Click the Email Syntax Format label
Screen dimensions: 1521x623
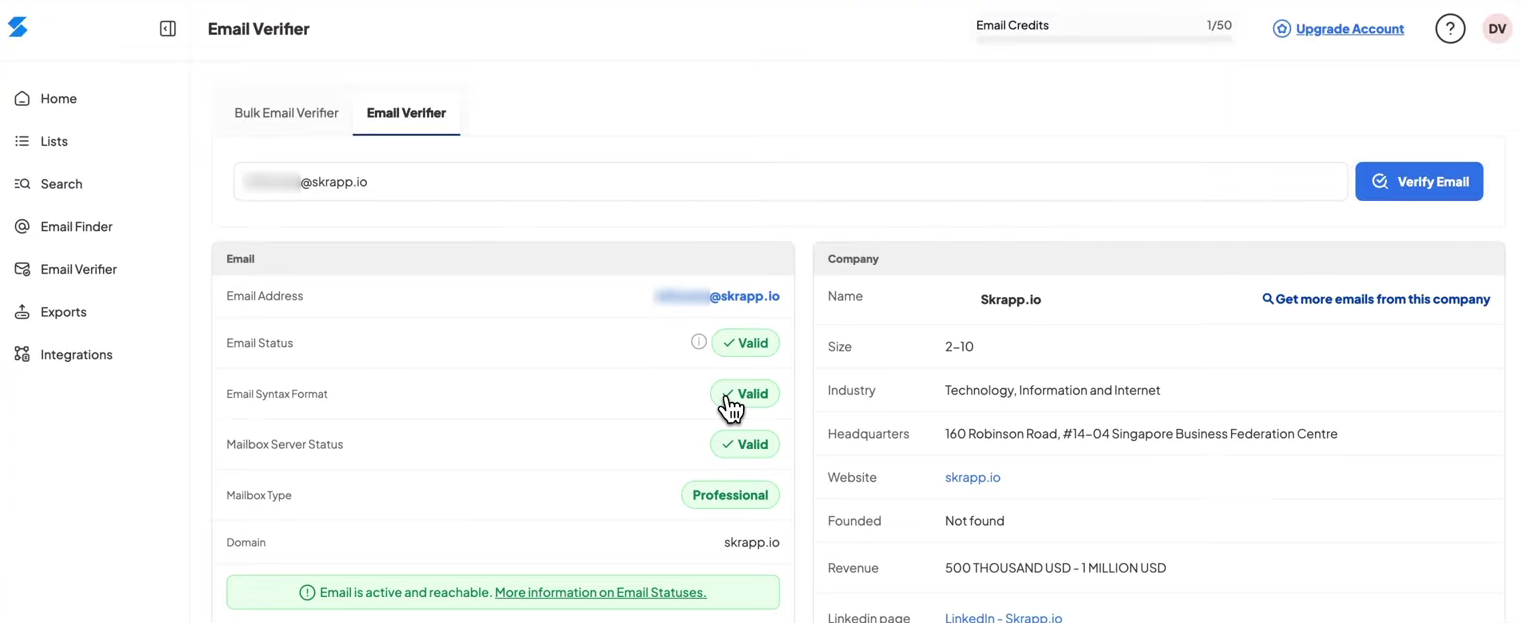(x=277, y=394)
